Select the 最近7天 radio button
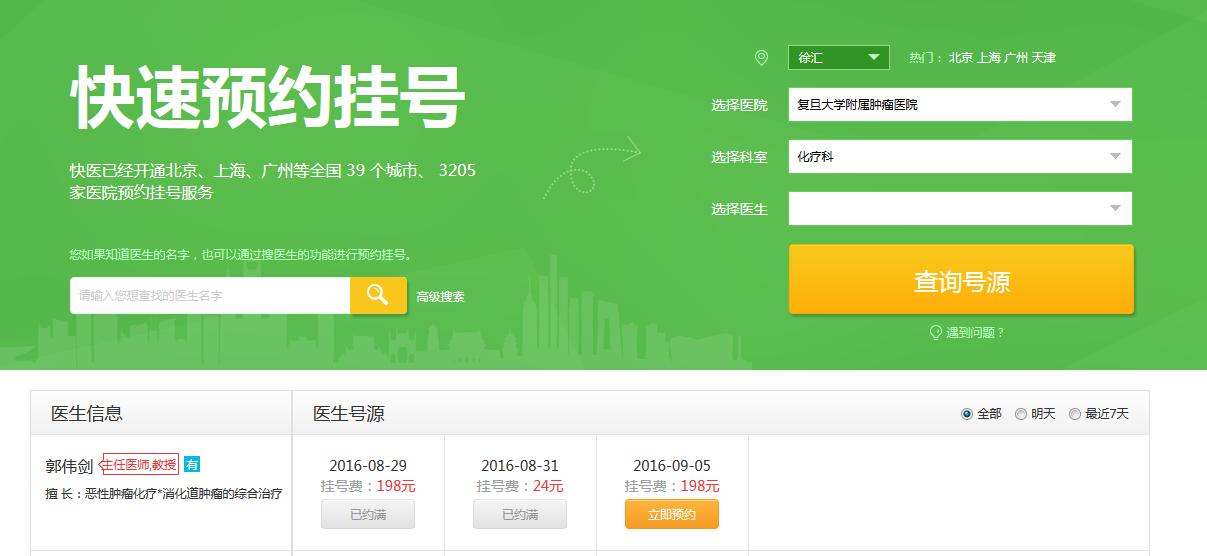1207x556 pixels. [x=1075, y=414]
